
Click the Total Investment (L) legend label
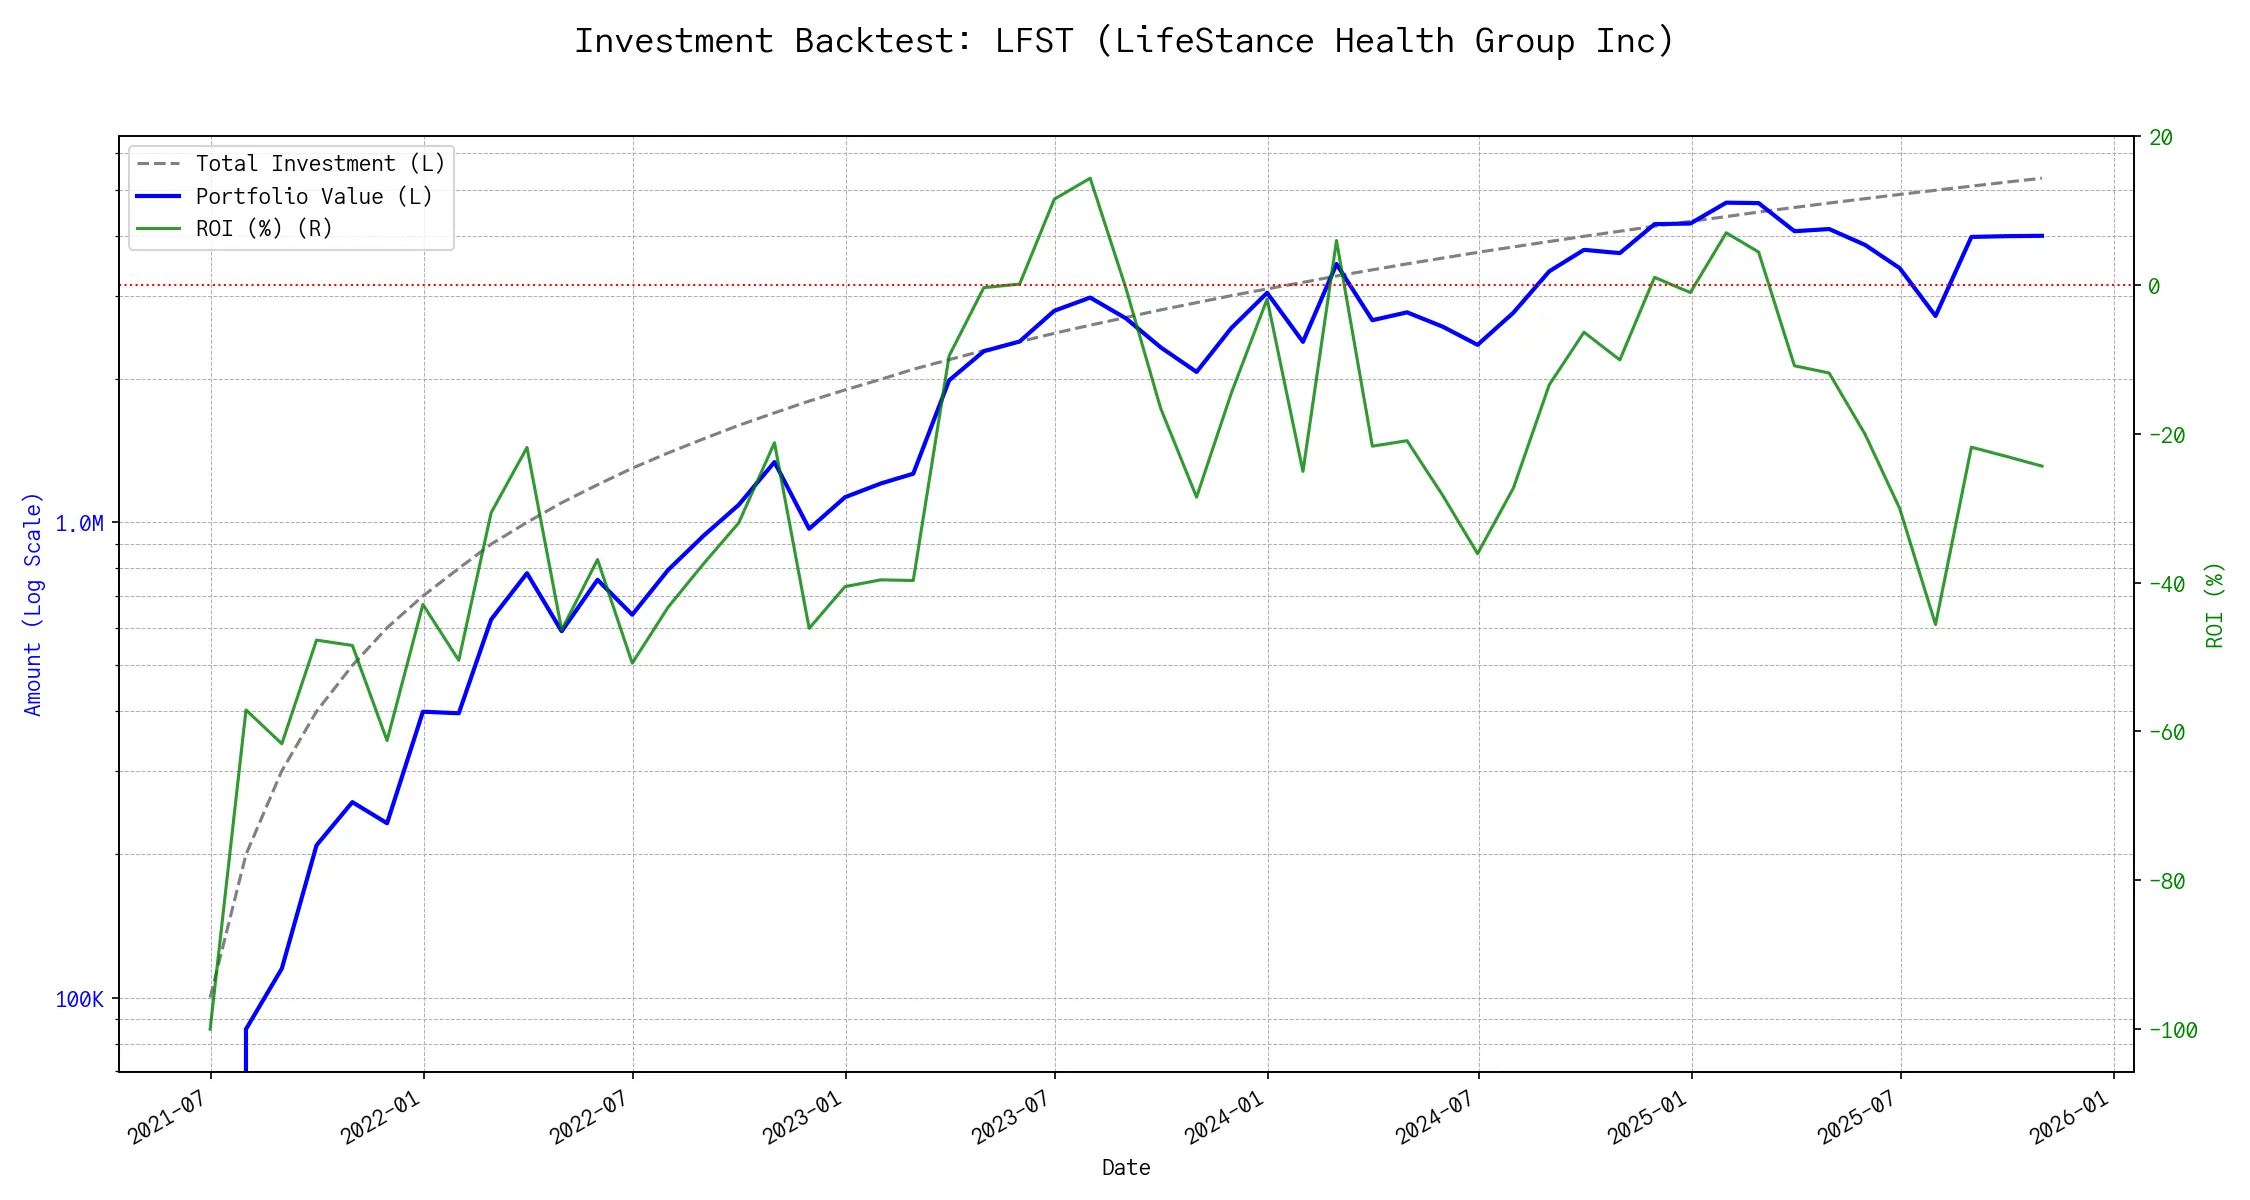320,164
